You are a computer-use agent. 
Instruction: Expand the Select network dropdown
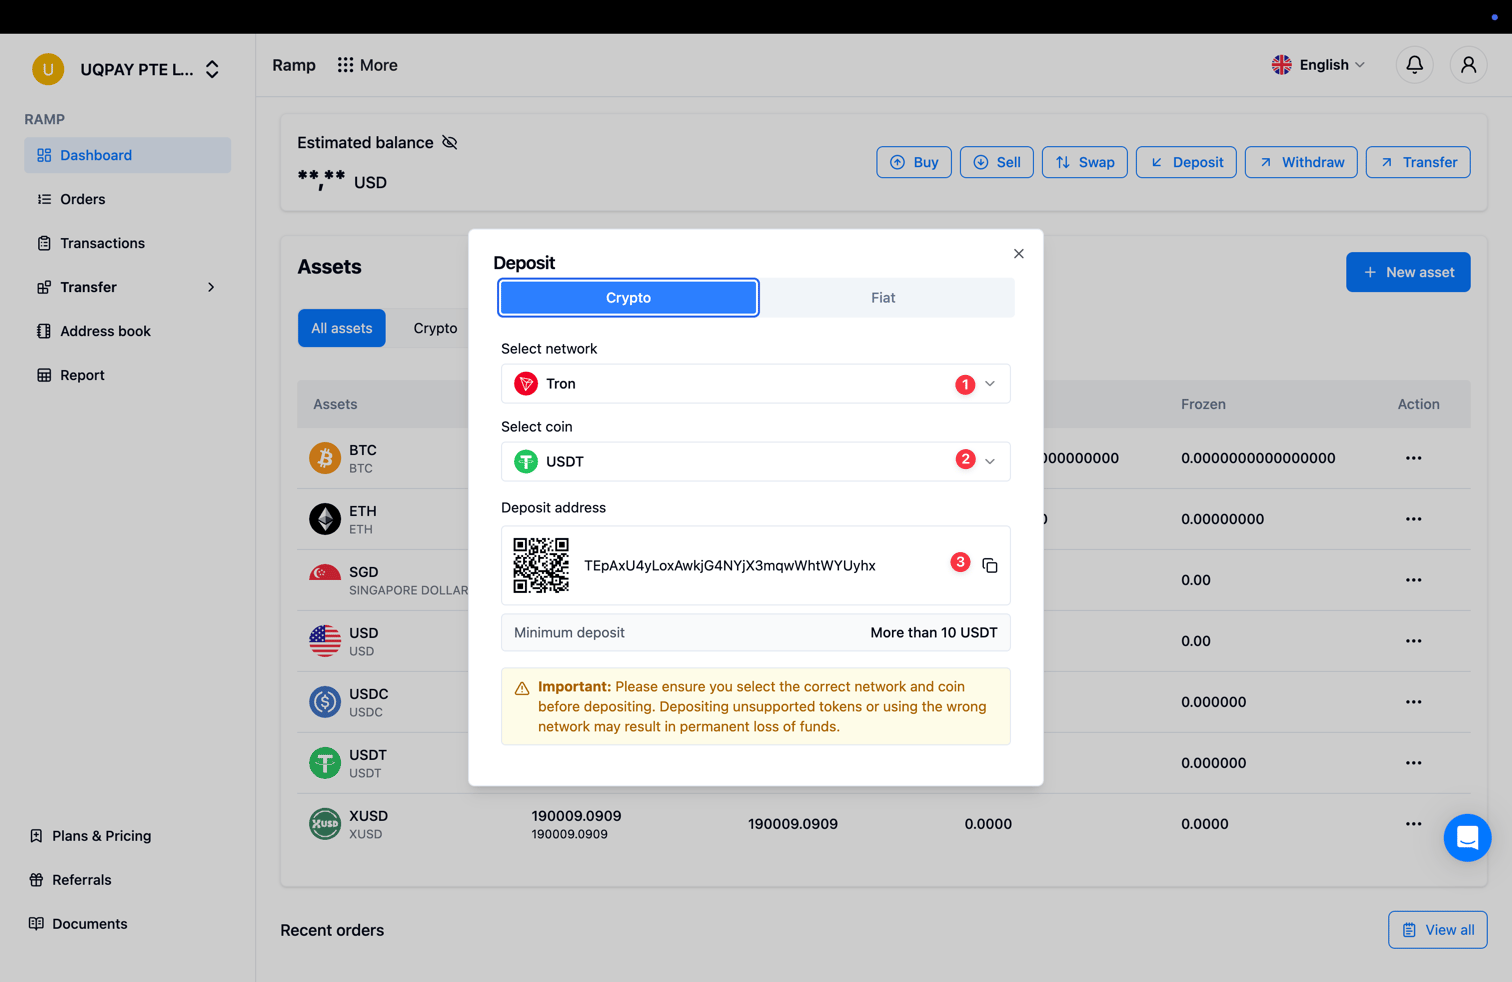click(x=755, y=384)
